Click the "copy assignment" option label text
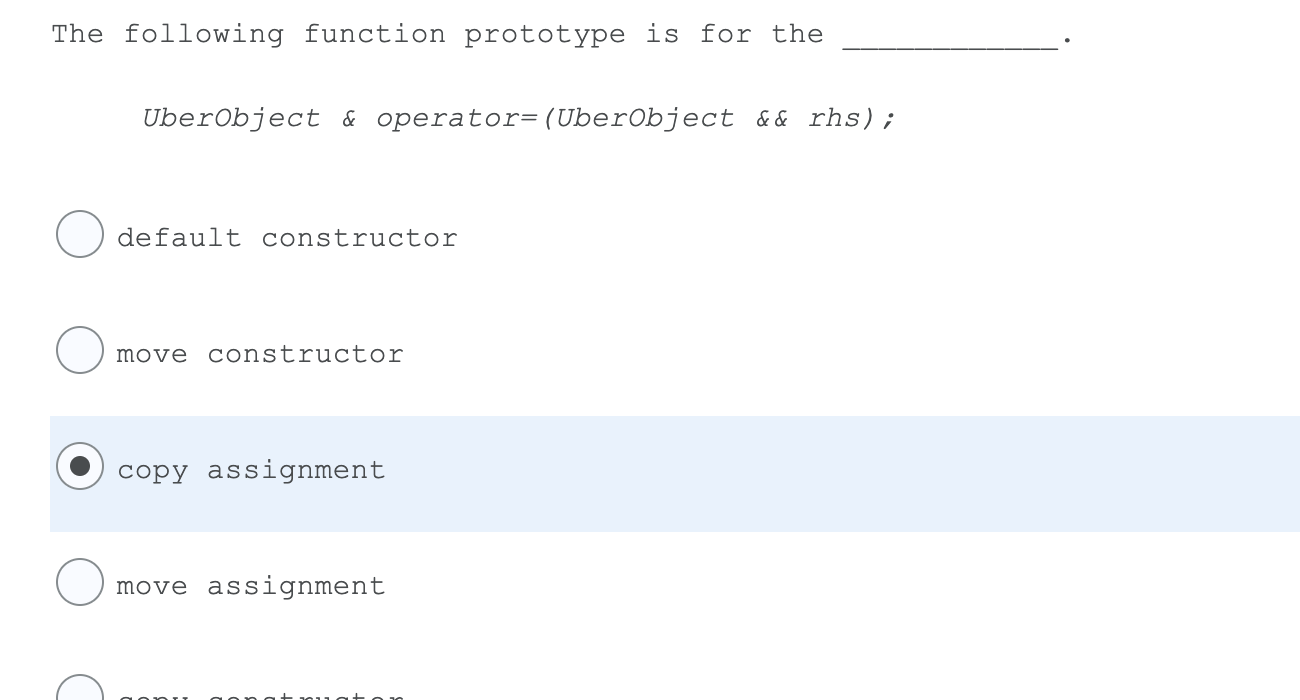 (x=250, y=469)
